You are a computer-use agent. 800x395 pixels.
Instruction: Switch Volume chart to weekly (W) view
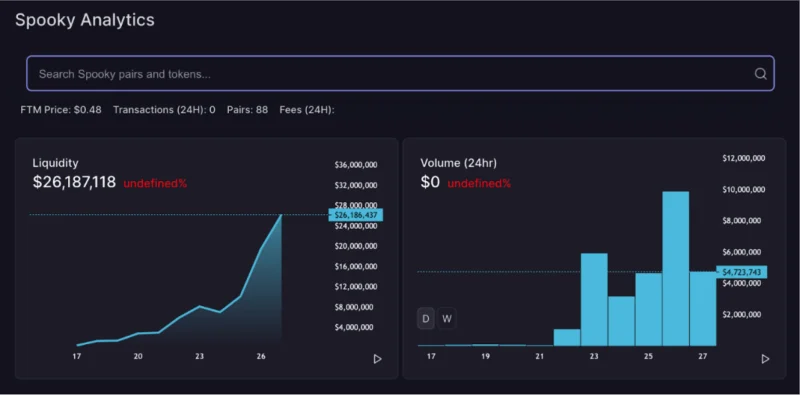pyautogui.click(x=446, y=319)
